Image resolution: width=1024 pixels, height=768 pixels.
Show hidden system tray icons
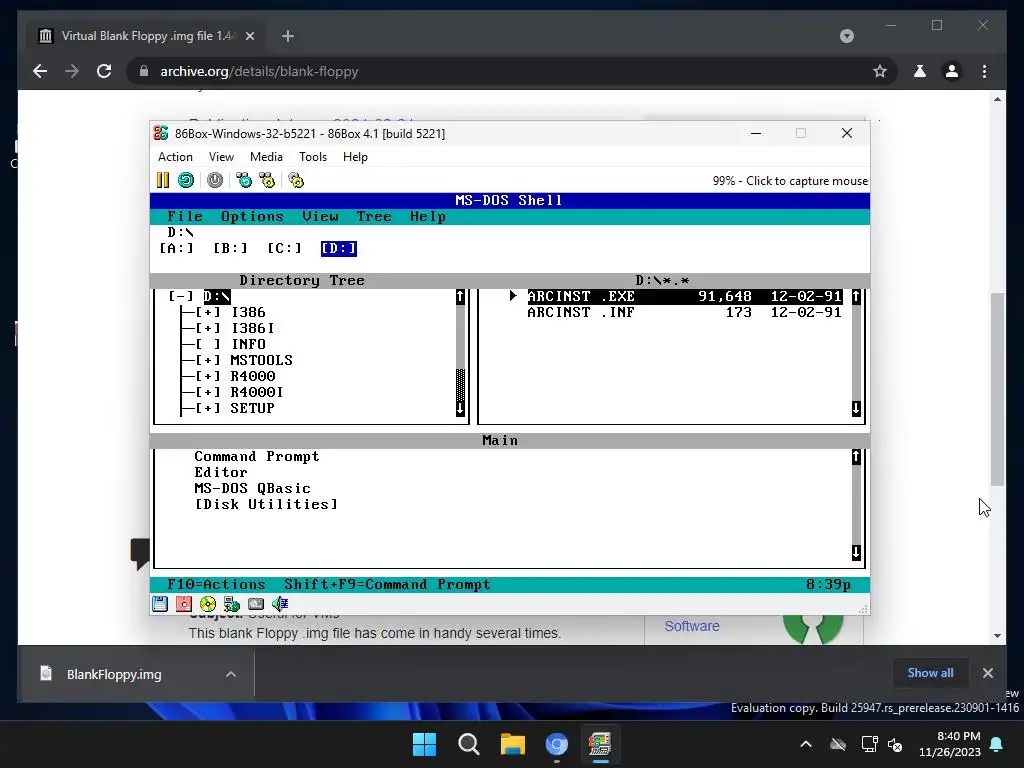[x=806, y=744]
